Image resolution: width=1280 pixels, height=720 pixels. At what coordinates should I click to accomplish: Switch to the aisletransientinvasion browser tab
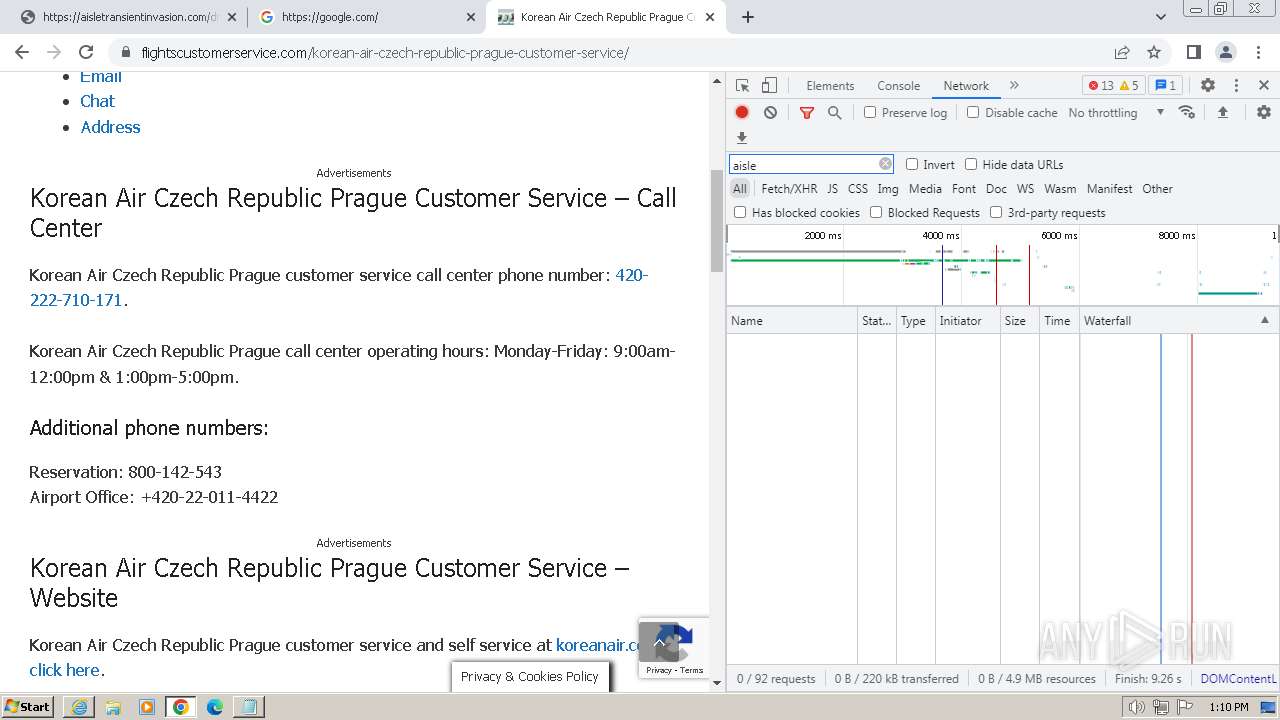coord(128,17)
